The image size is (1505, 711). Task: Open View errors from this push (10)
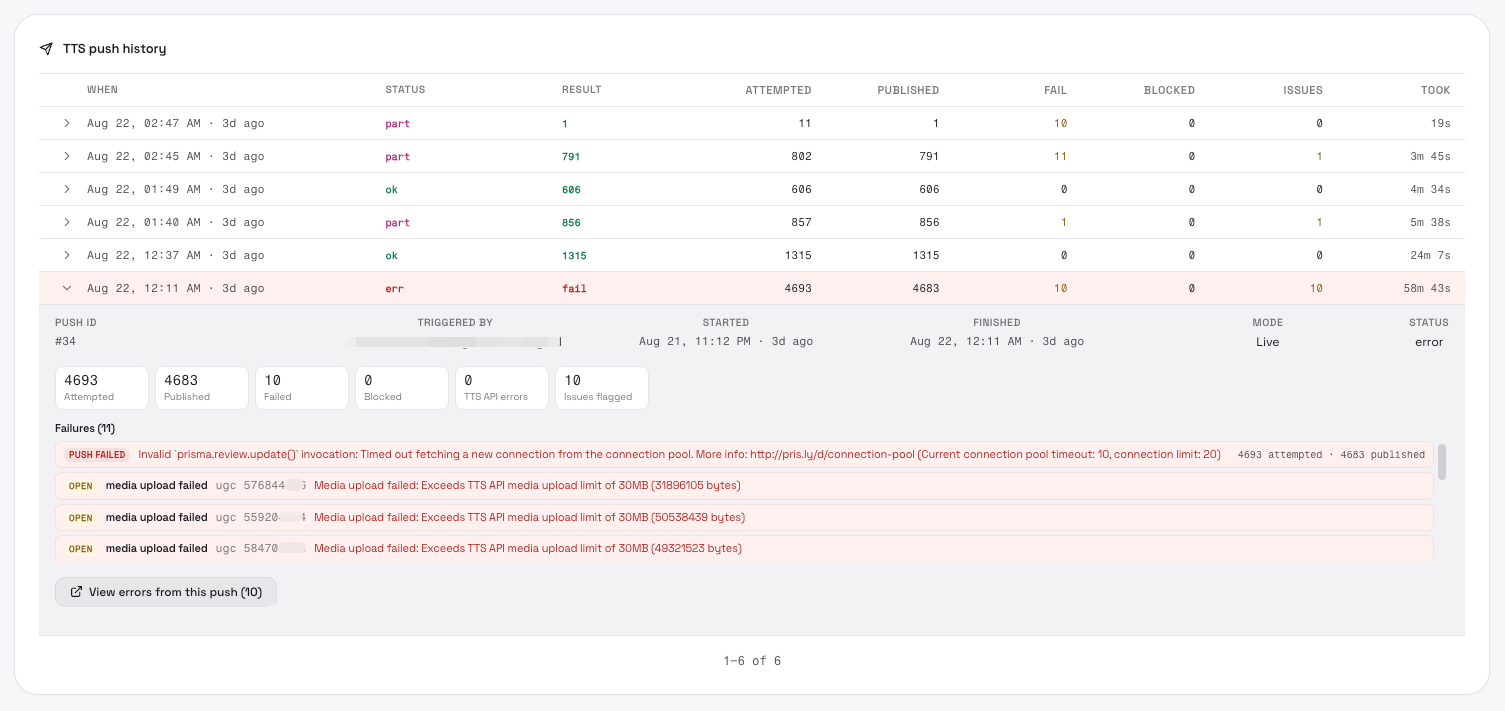click(x=166, y=592)
